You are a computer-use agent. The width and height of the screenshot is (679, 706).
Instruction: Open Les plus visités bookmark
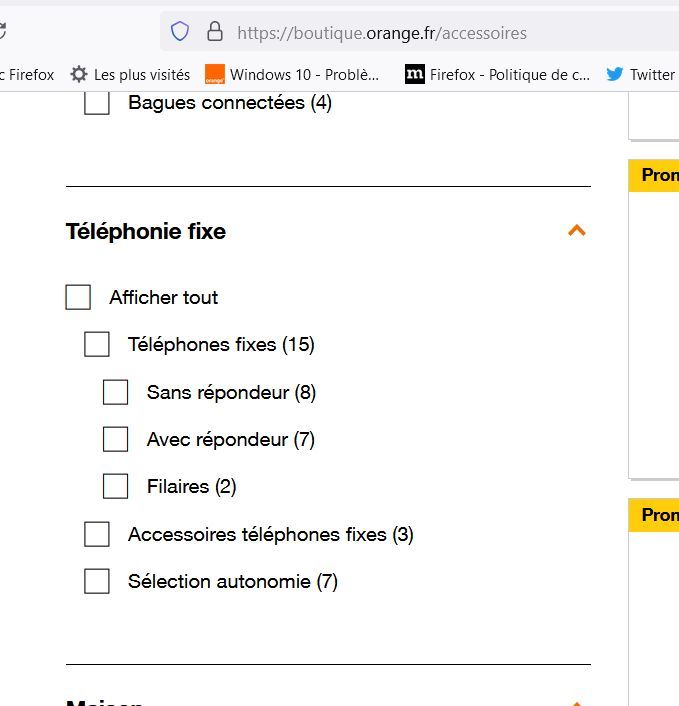click(130, 74)
